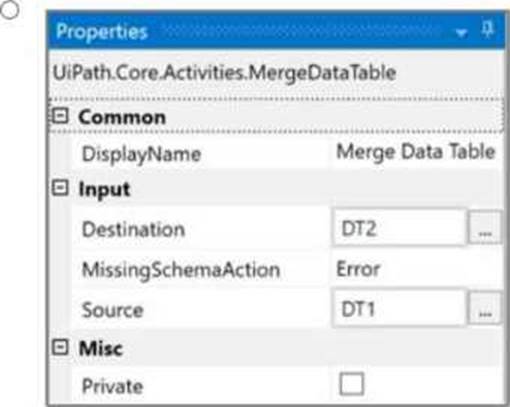This screenshot has width=510, height=407.
Task: Edit the DisplayName value Merge Data Table
Action: coord(416,152)
